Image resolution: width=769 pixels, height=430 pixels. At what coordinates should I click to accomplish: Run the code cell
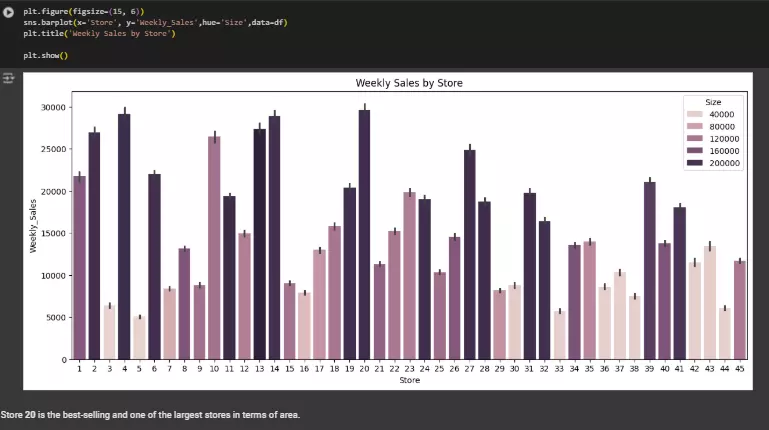(x=10, y=11)
